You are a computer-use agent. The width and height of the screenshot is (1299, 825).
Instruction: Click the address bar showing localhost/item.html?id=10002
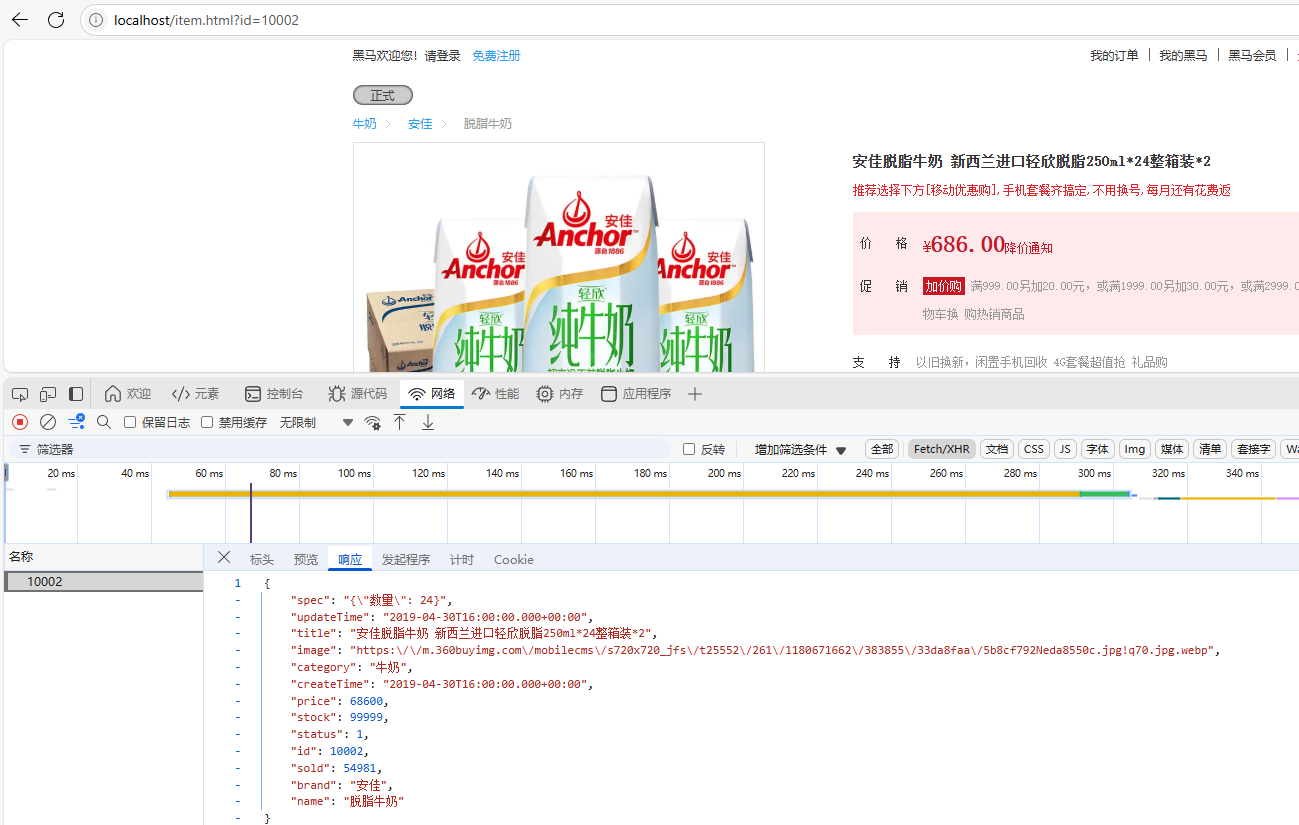click(x=690, y=20)
